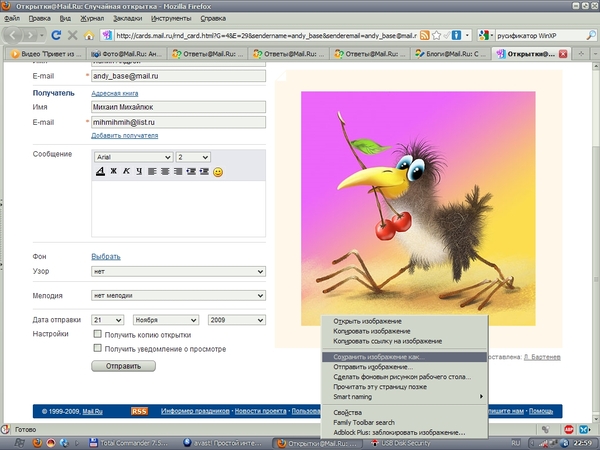Click the Отправить button
This screenshot has width=600, height=450.
click(123, 366)
